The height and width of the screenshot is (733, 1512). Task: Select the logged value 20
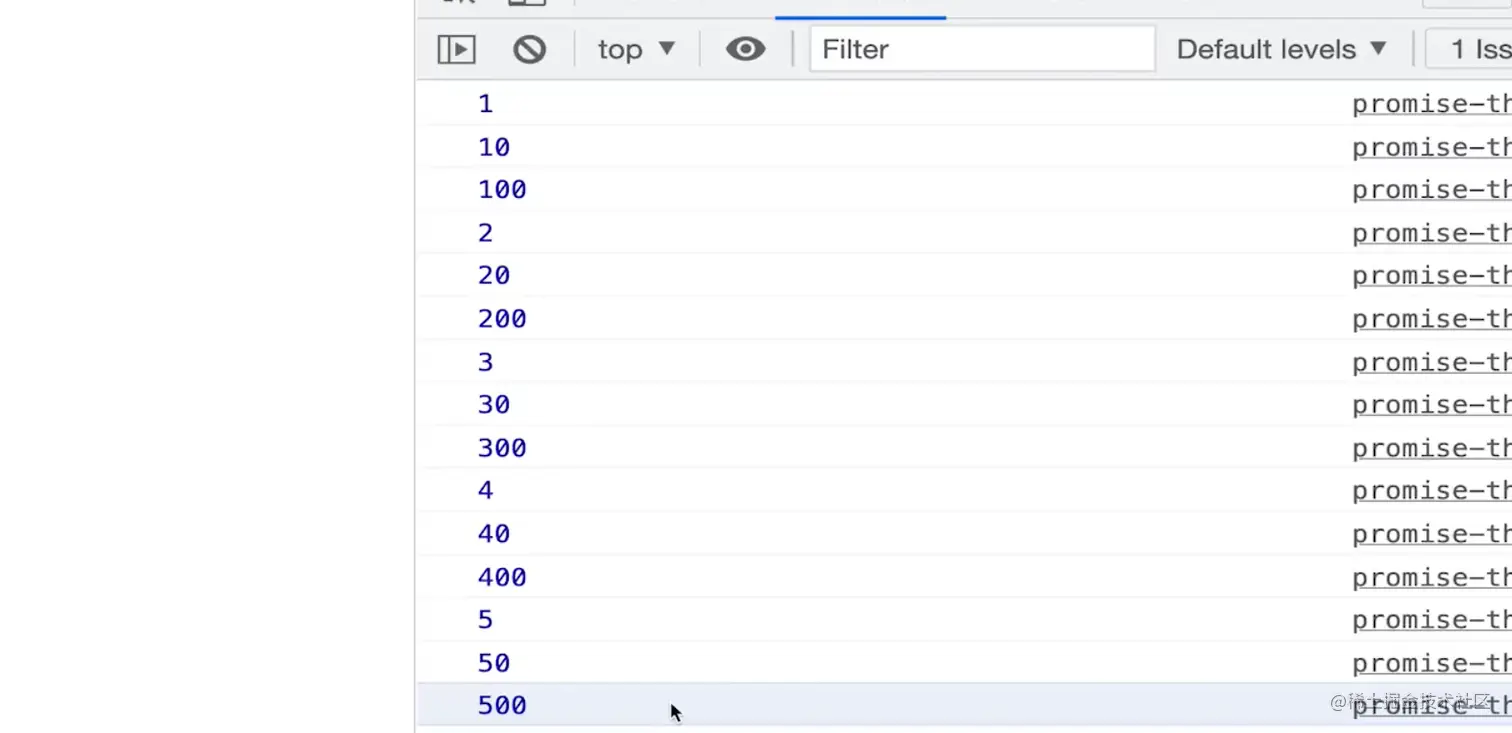[494, 276]
